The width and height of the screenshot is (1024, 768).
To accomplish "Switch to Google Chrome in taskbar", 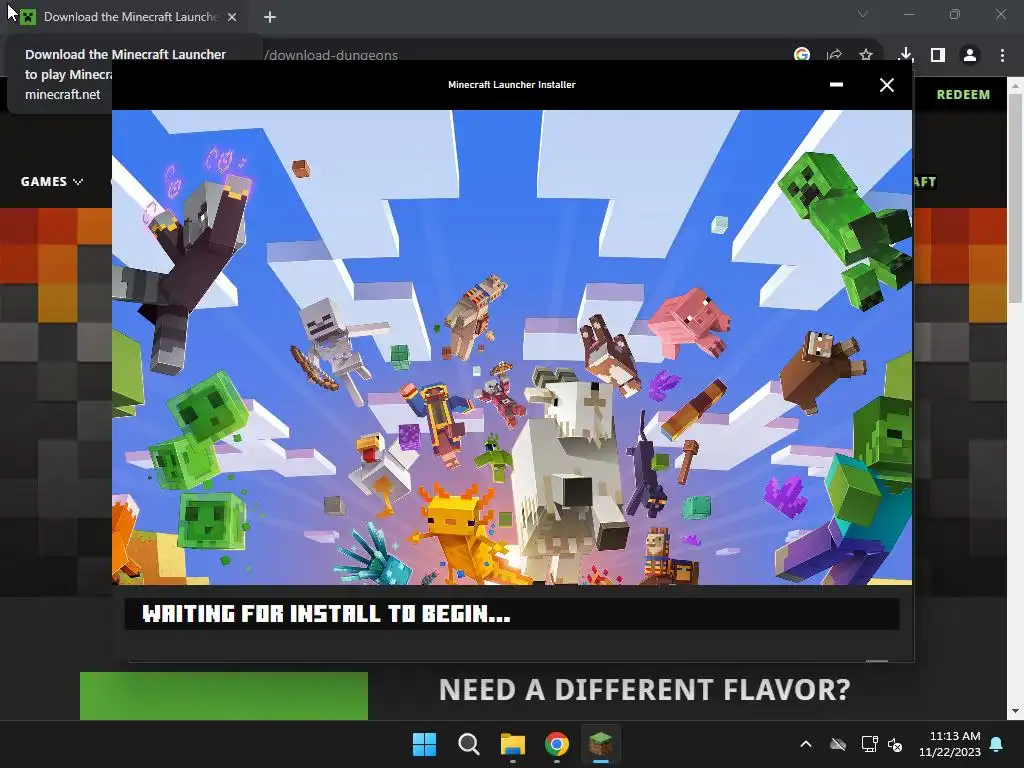I will (556, 744).
